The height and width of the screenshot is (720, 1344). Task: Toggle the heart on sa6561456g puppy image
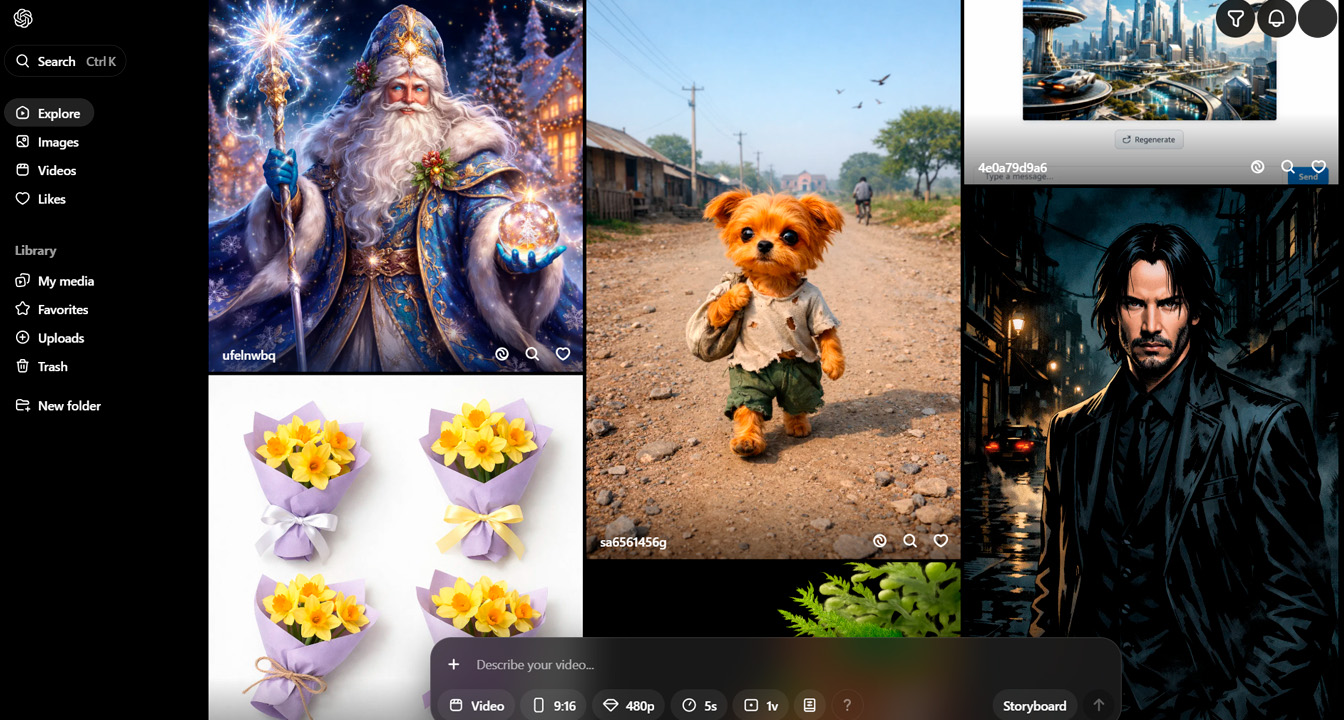click(941, 541)
